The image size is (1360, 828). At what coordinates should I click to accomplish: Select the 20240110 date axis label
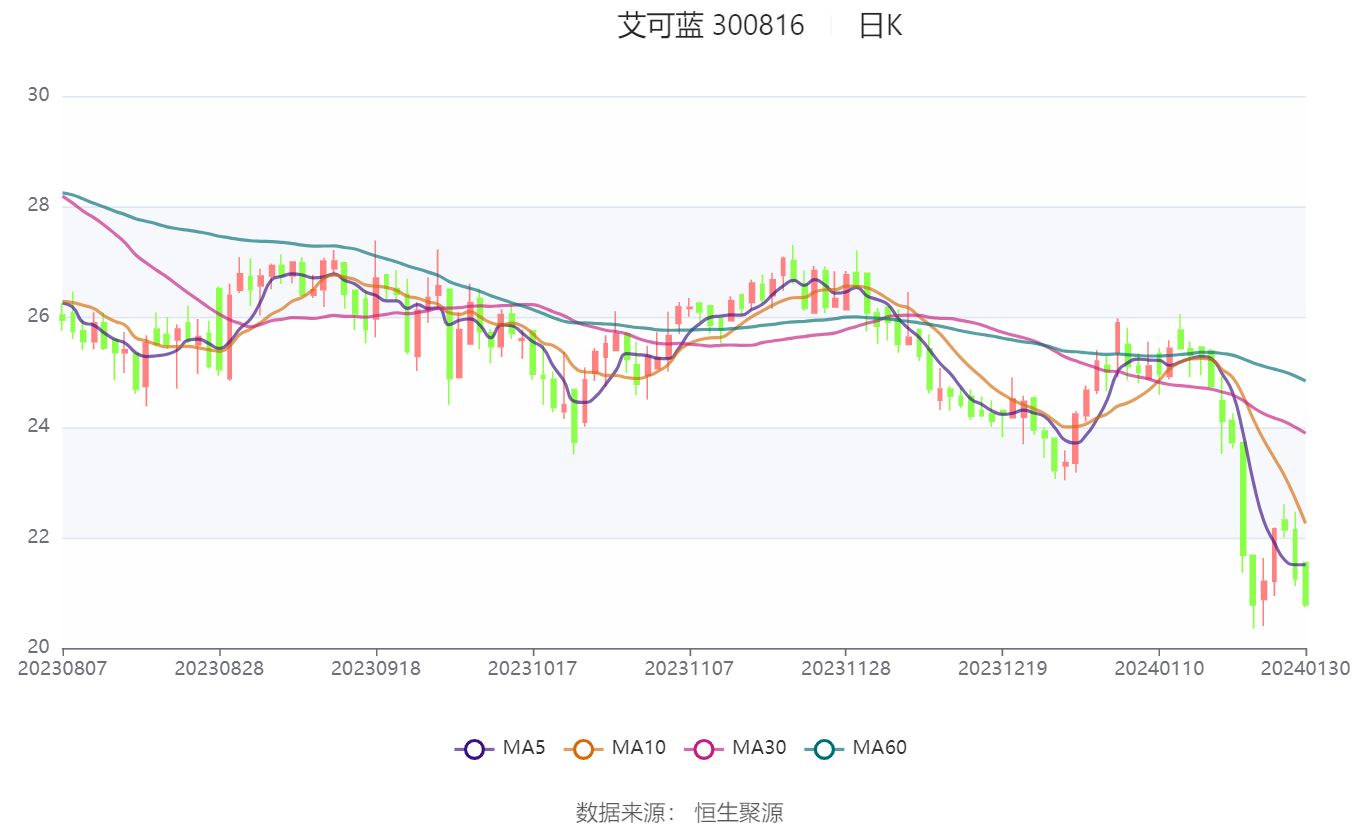pyautogui.click(x=1159, y=668)
